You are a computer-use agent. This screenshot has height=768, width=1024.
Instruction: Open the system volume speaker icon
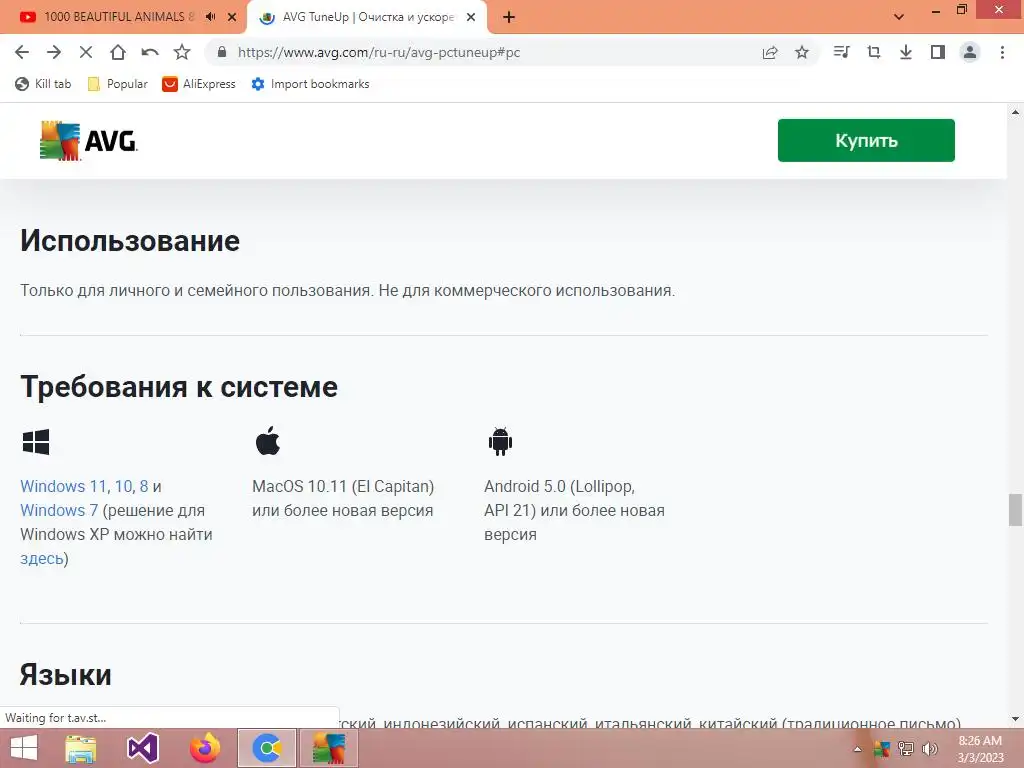(930, 749)
